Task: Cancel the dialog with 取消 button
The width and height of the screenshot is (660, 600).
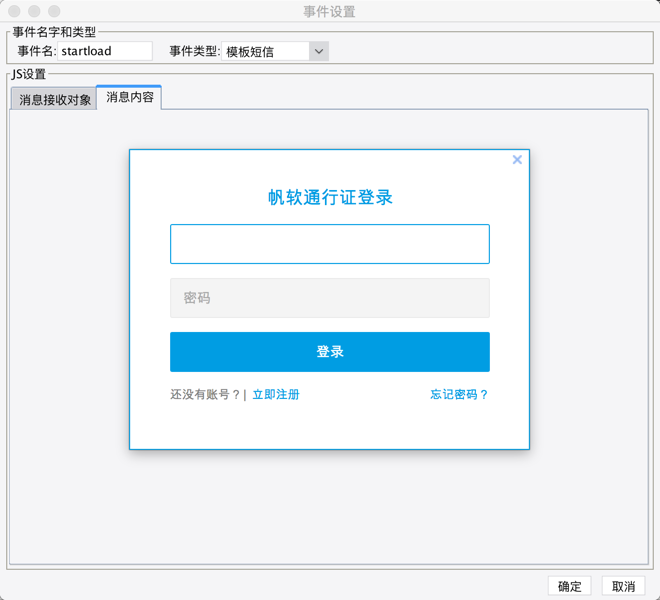Action: [x=623, y=586]
